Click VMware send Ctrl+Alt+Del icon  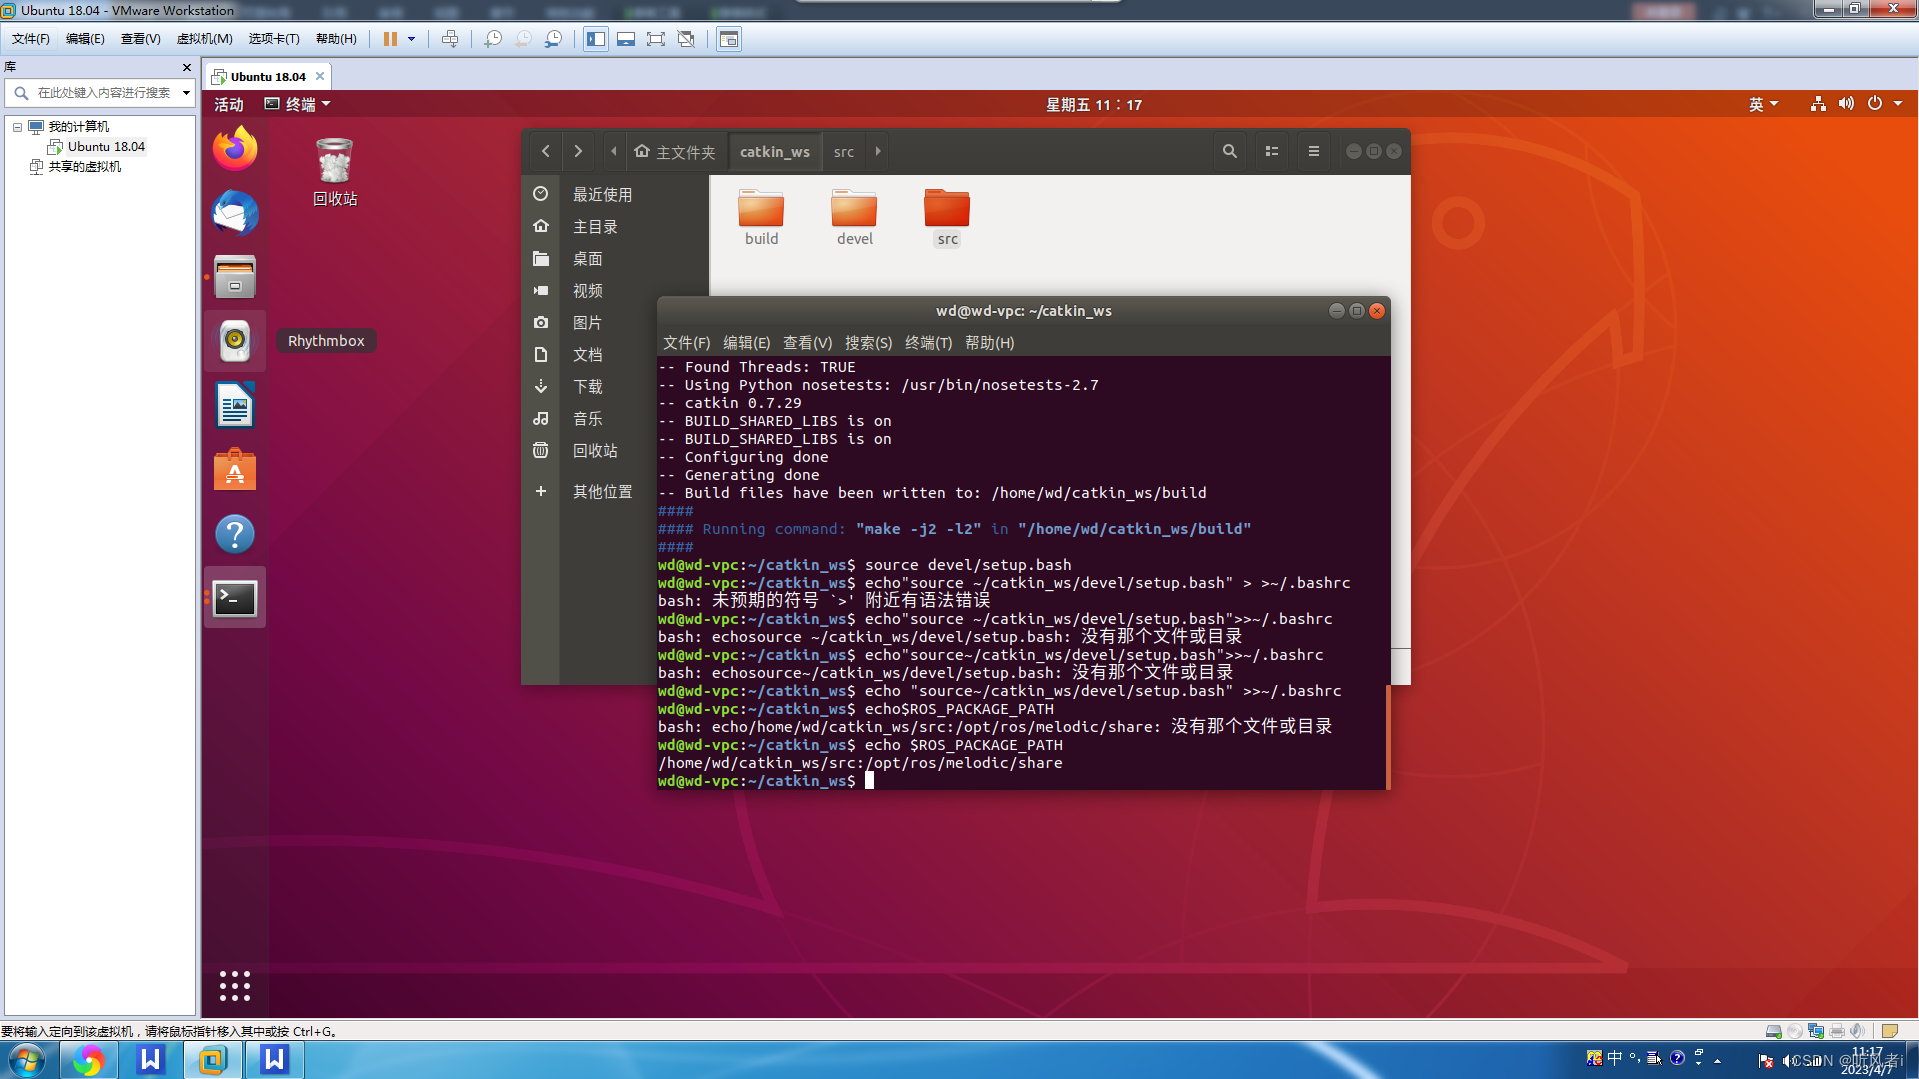click(x=450, y=39)
